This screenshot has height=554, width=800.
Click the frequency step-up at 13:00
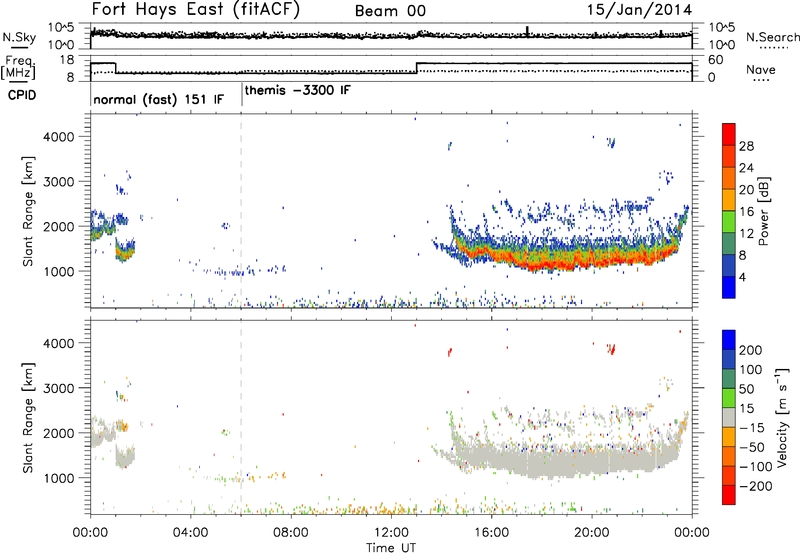[417, 68]
